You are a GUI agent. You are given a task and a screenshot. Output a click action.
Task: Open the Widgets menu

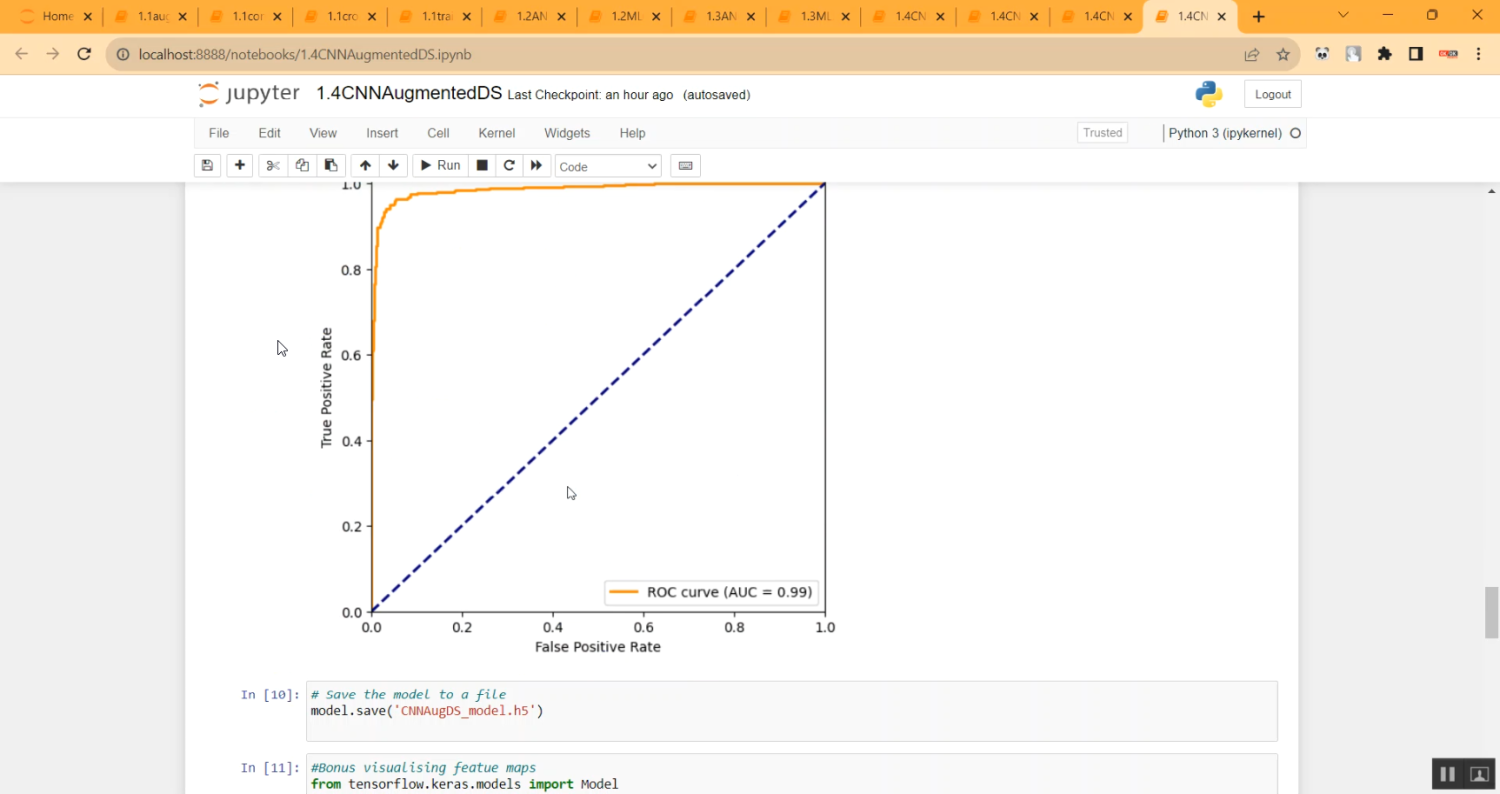[x=567, y=133]
